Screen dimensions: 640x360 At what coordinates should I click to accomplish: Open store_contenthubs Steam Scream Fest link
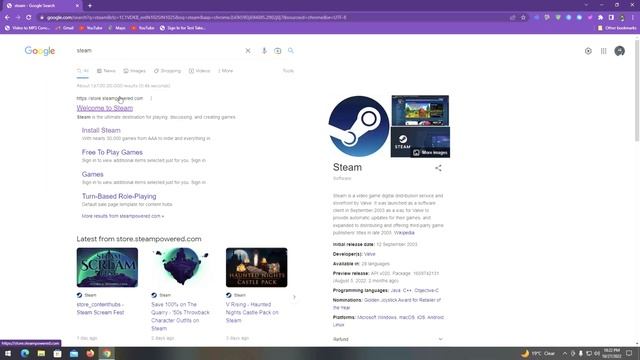click(x=100, y=309)
